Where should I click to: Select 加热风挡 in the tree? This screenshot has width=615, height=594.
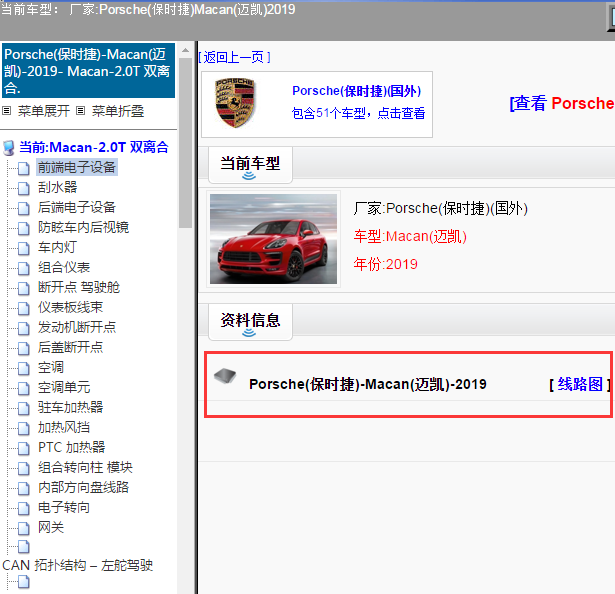click(64, 427)
